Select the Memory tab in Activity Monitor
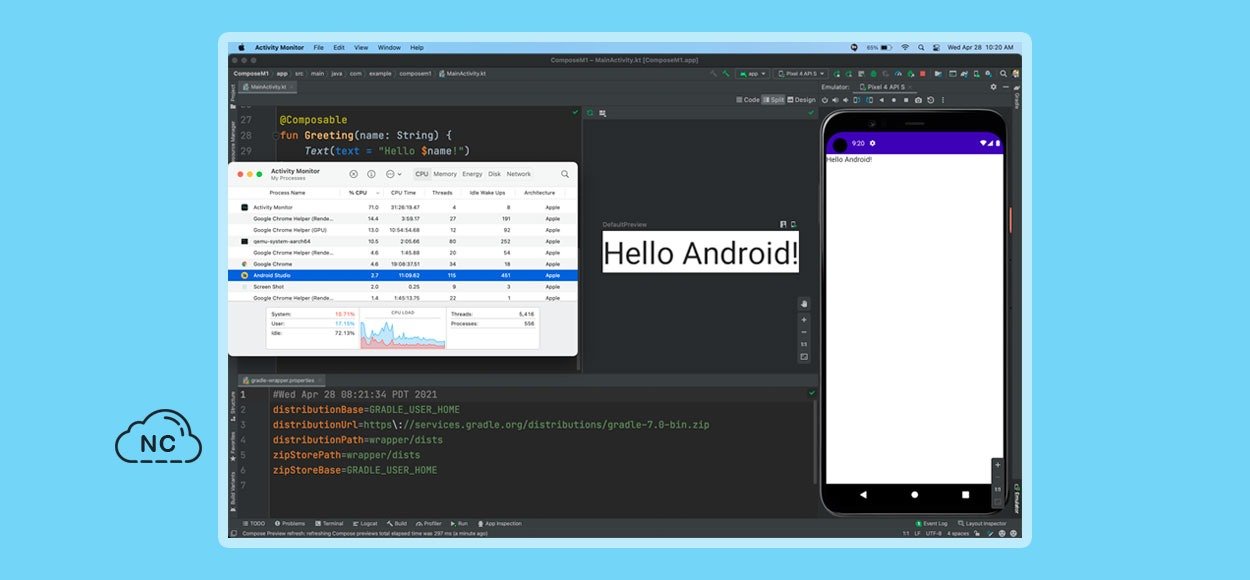1250x580 pixels. coord(445,174)
